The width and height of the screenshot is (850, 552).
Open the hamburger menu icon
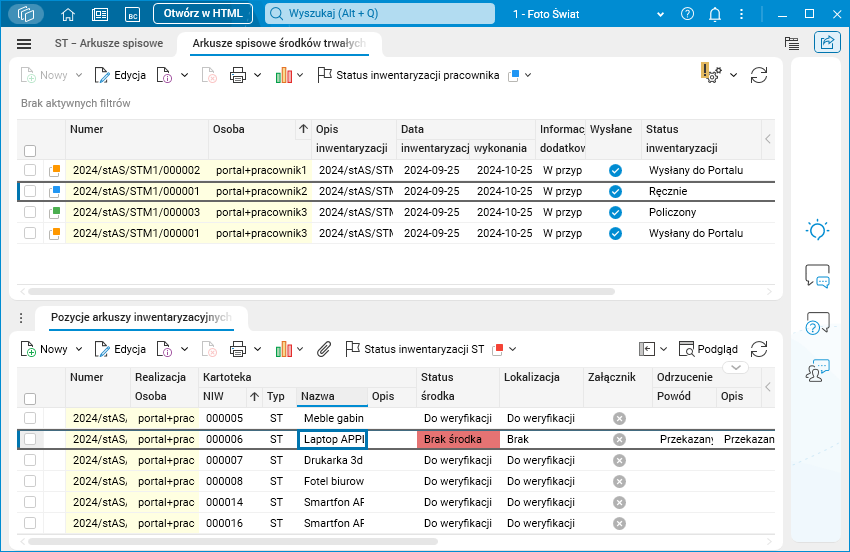tap(24, 44)
